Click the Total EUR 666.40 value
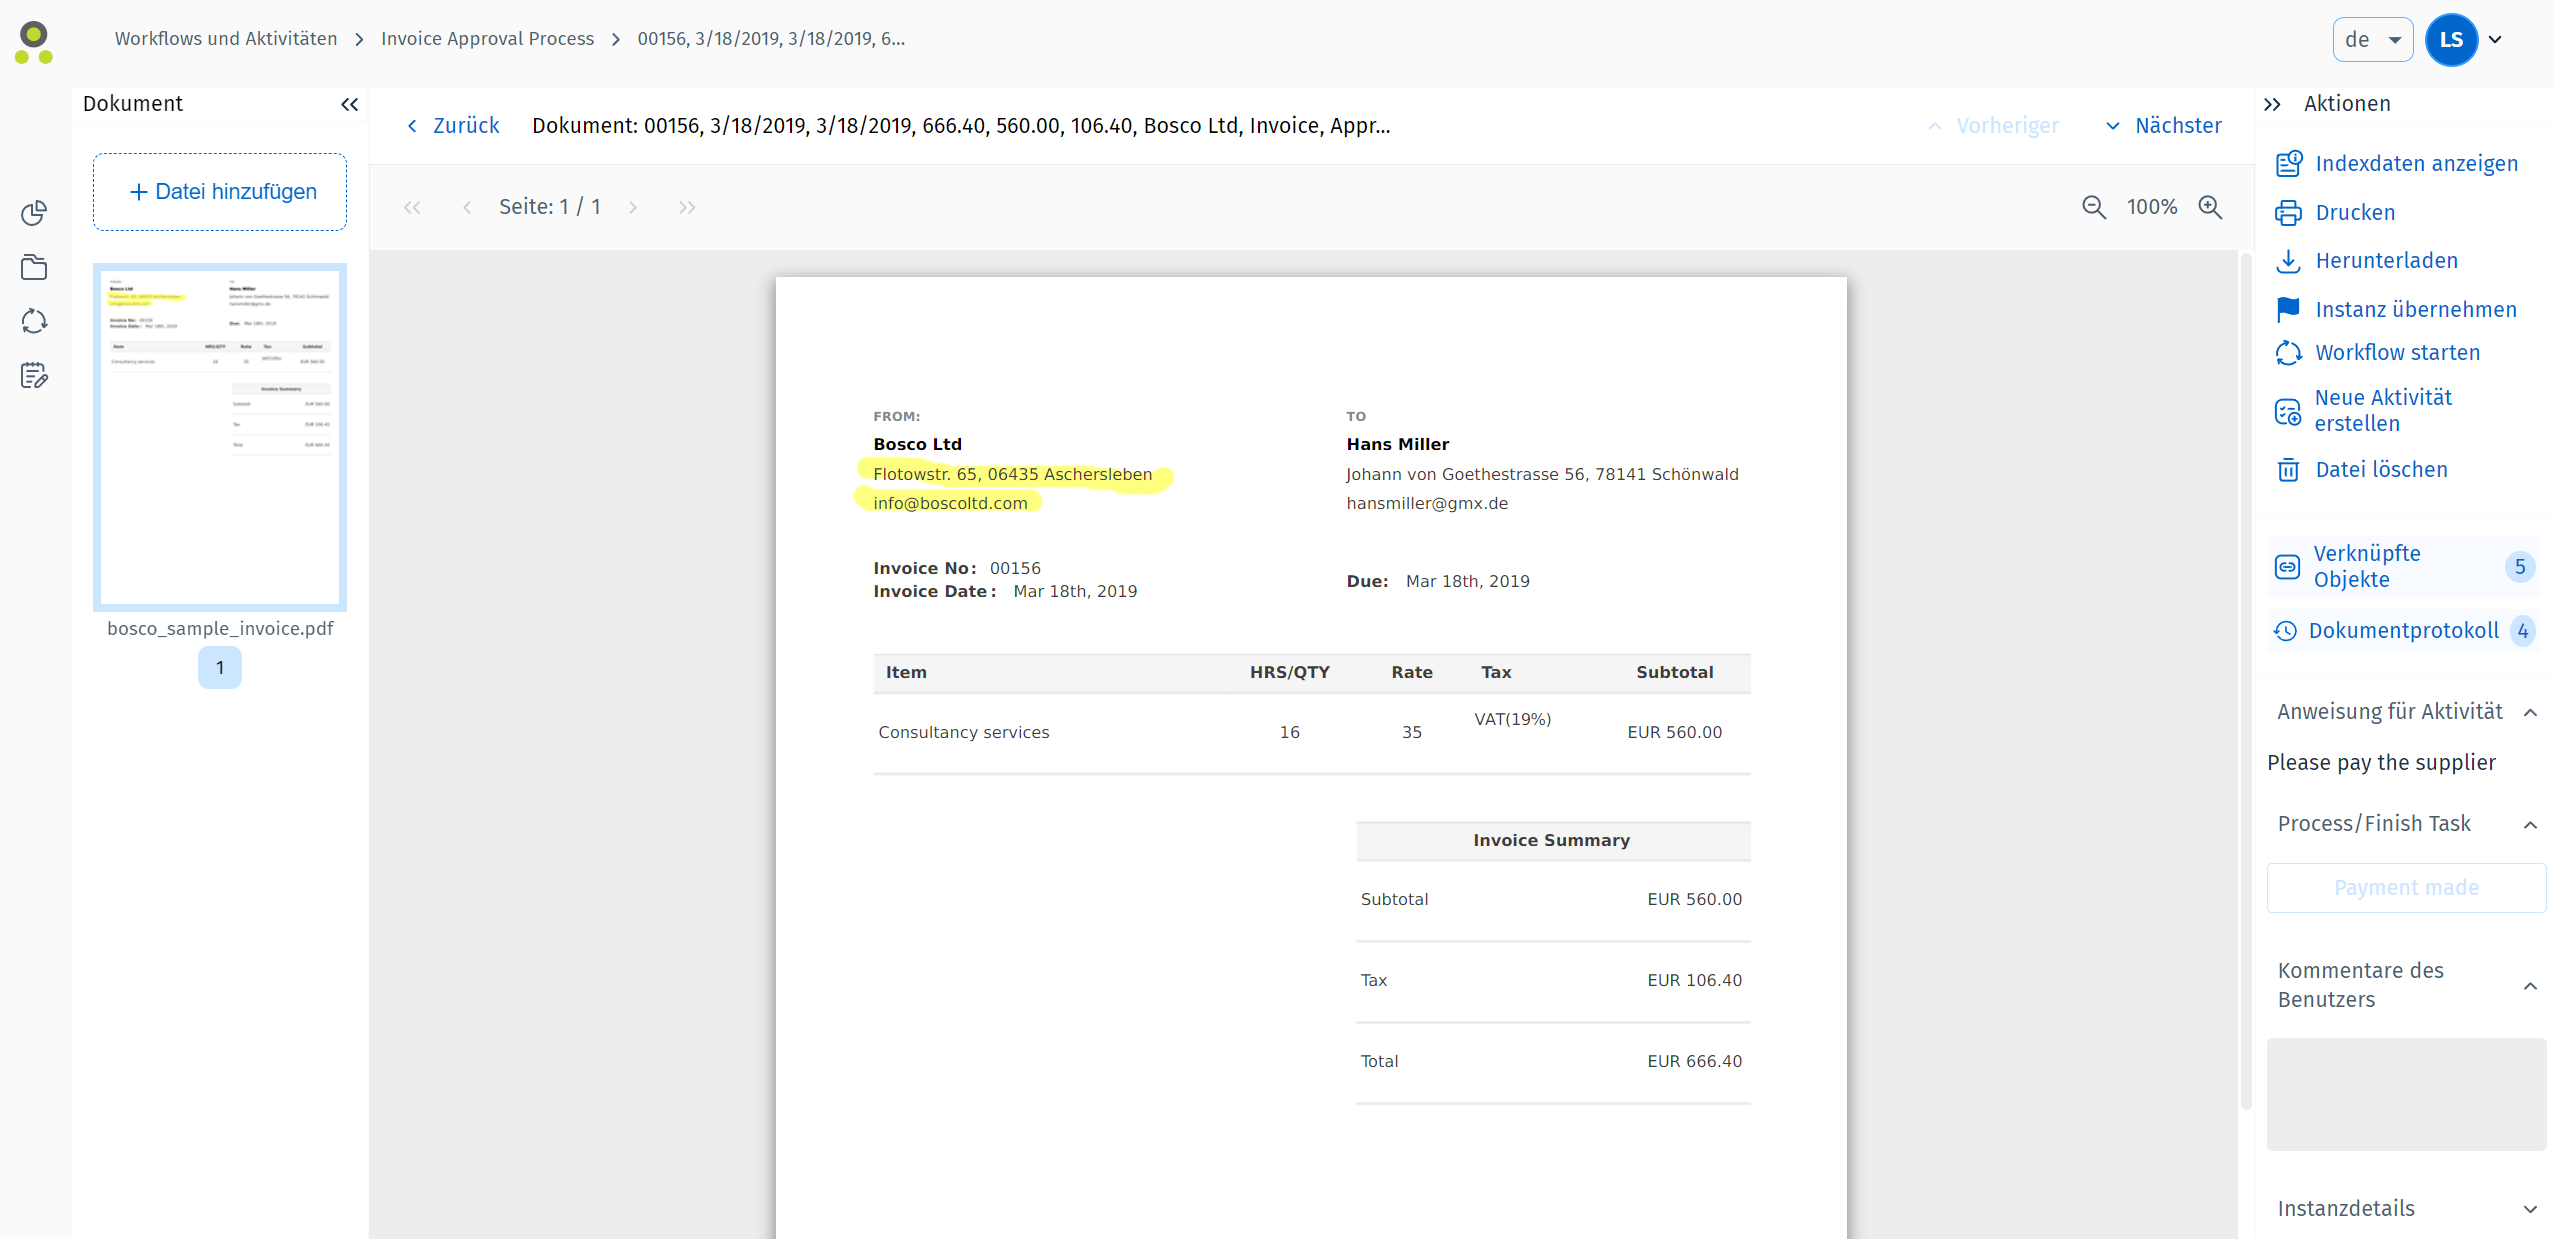The image size is (2556, 1239). tap(1694, 1061)
